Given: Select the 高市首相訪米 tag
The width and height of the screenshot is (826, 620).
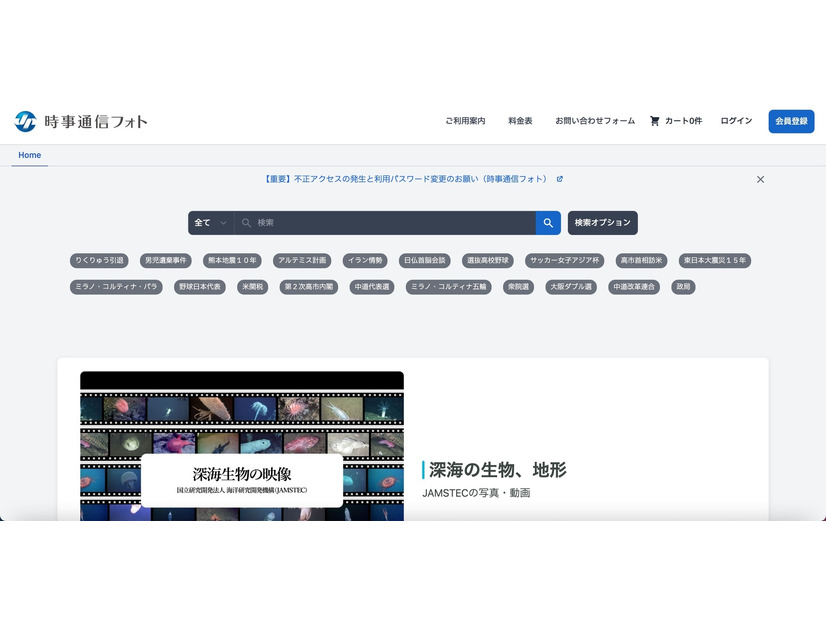Looking at the screenshot, I should click(x=641, y=260).
